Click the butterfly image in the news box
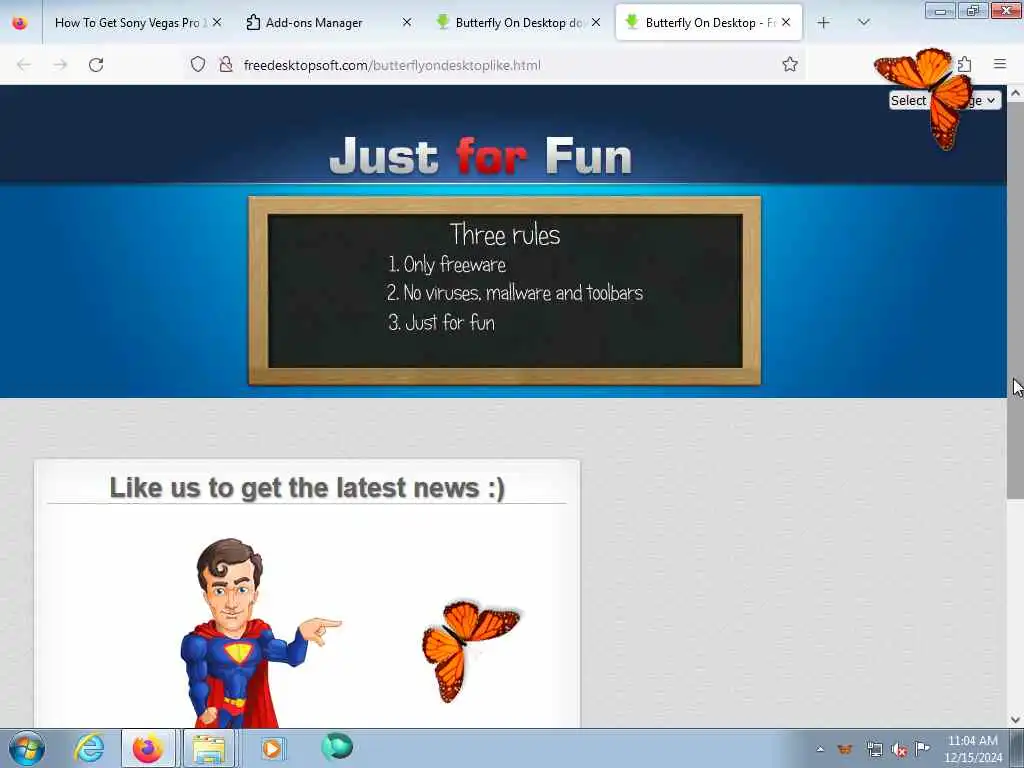This screenshot has width=1024, height=768. click(470, 650)
